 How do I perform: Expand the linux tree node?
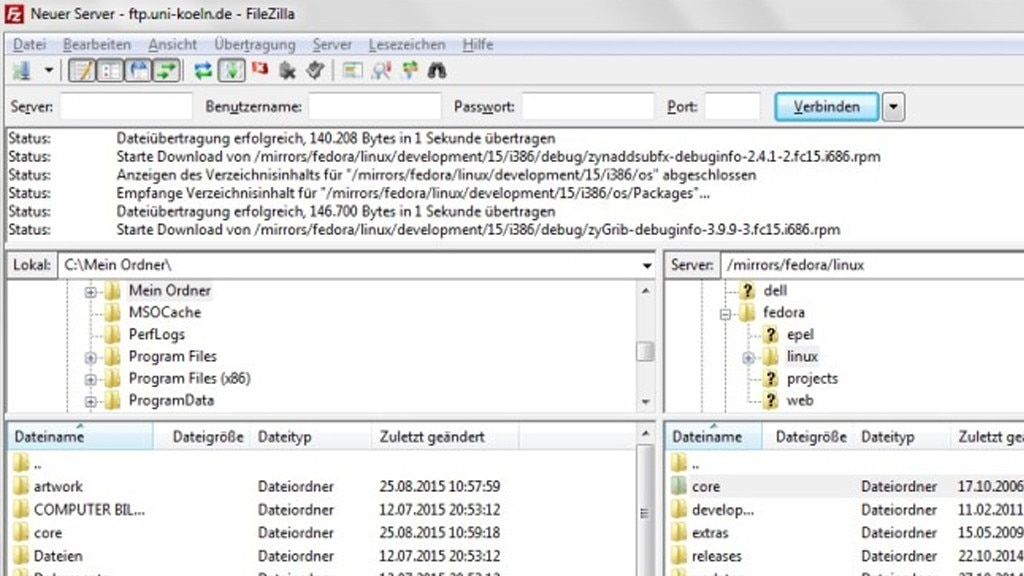pyautogui.click(x=748, y=357)
